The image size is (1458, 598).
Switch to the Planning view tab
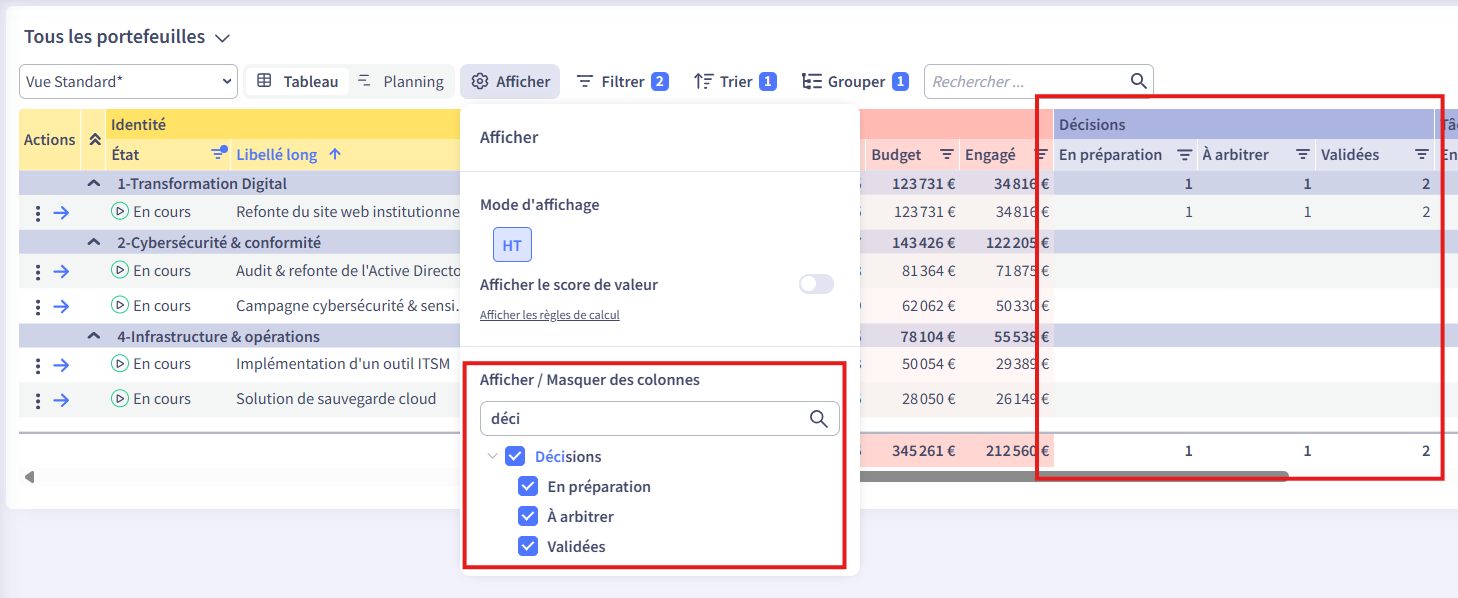(401, 82)
